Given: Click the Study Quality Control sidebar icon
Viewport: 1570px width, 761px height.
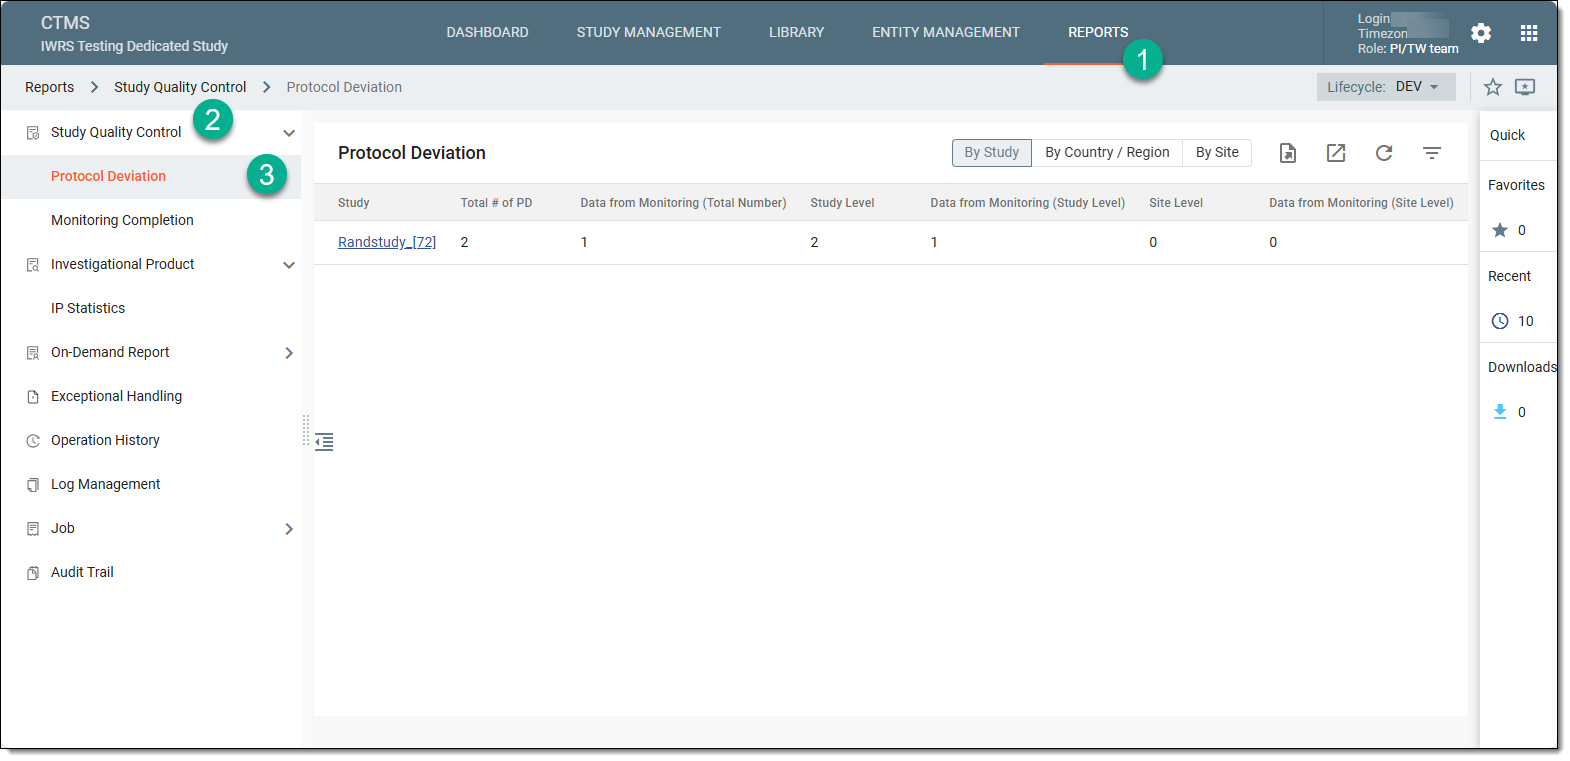Looking at the screenshot, I should pos(33,132).
